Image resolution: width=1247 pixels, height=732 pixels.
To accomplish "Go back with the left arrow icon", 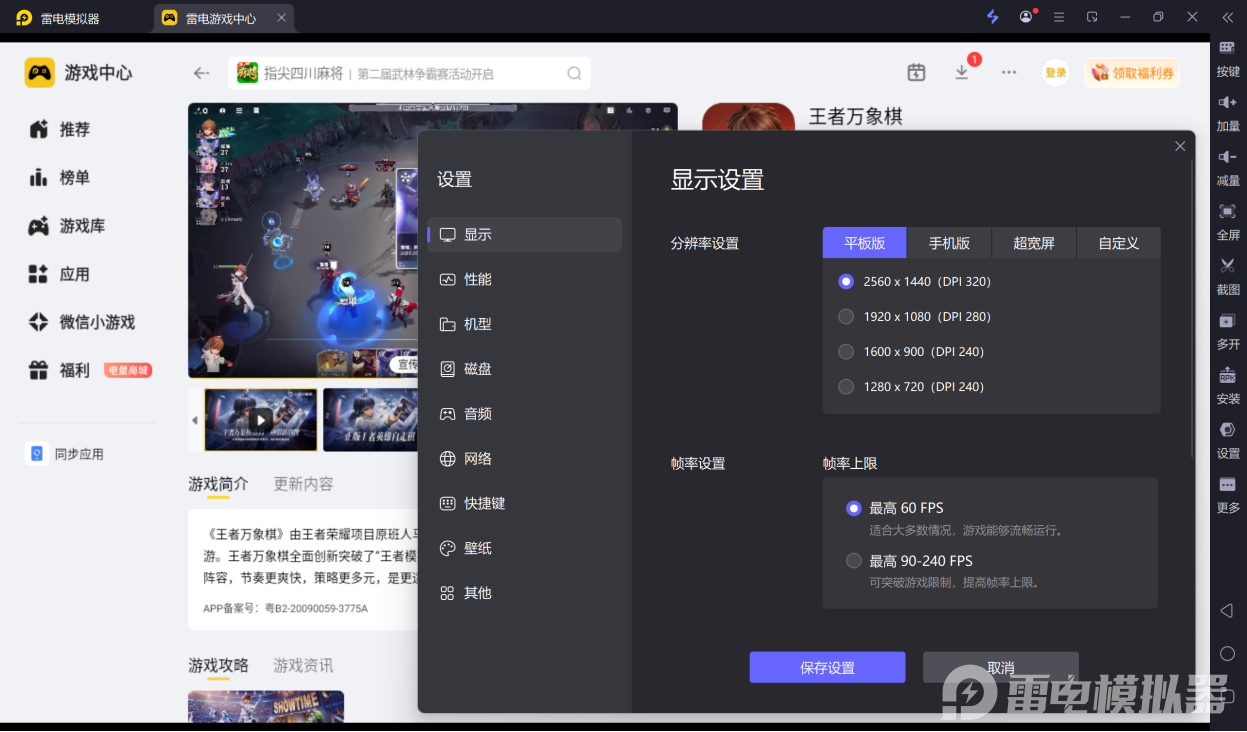I will point(202,73).
